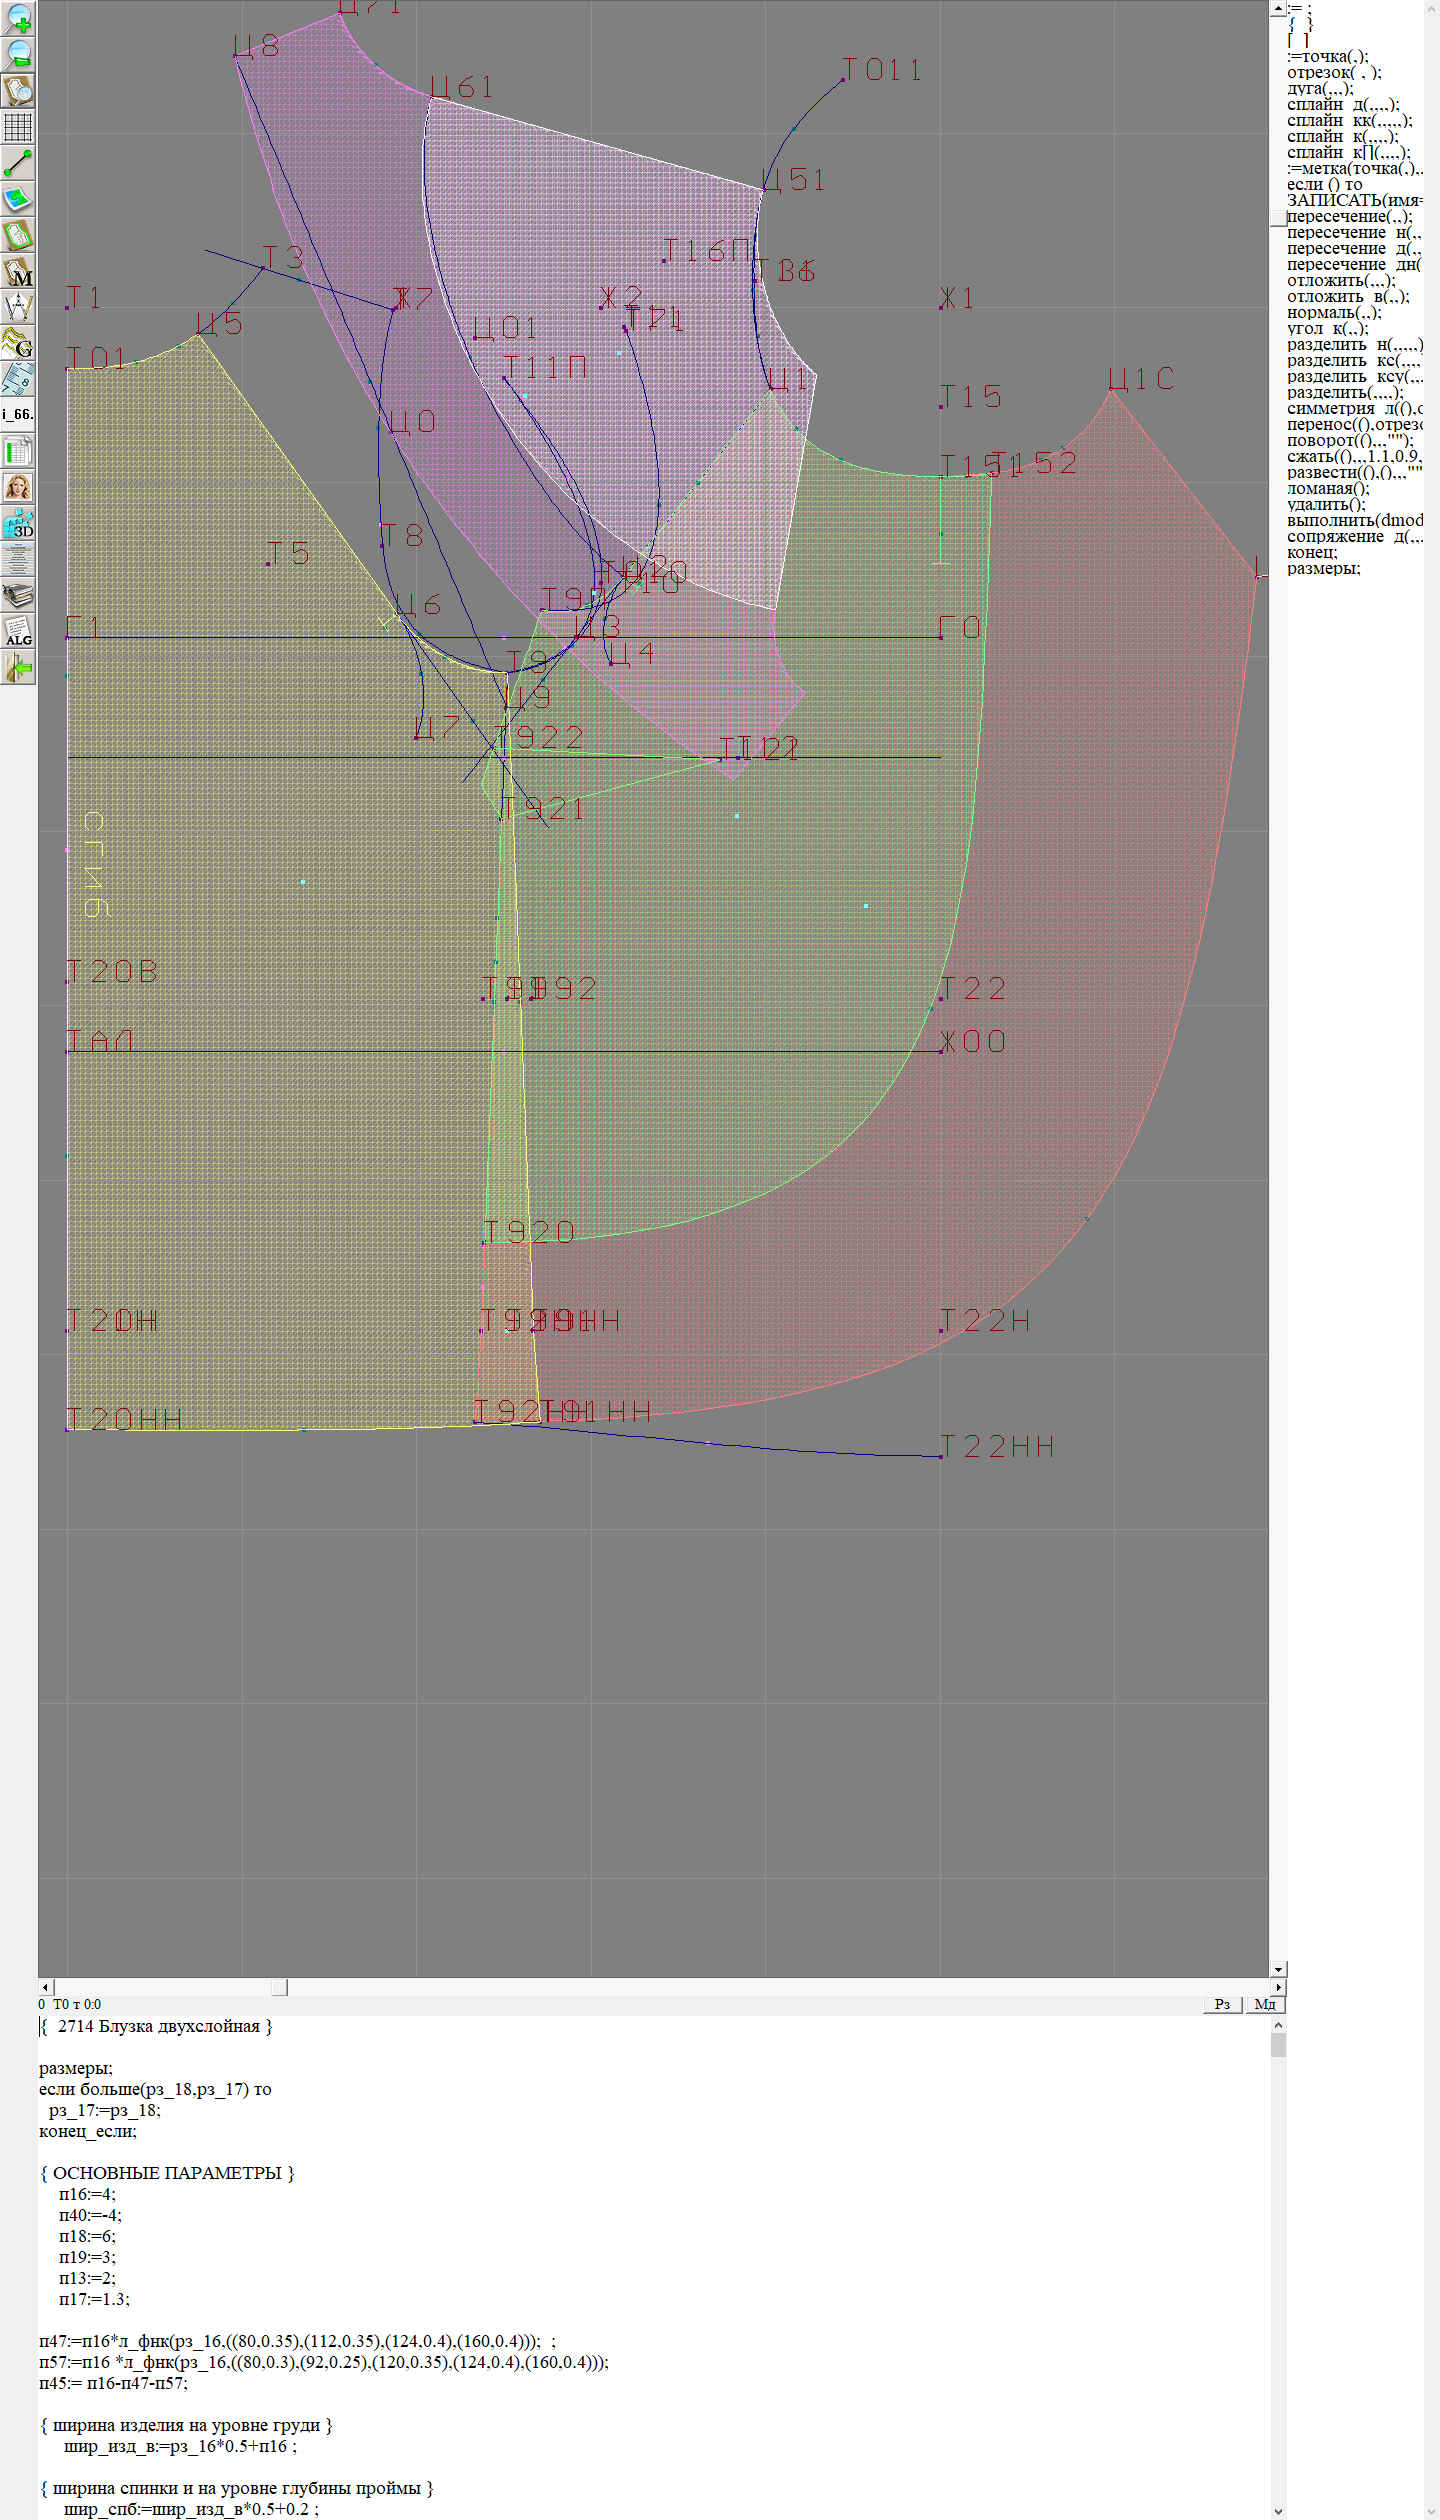Click the Рз button

1222,2004
